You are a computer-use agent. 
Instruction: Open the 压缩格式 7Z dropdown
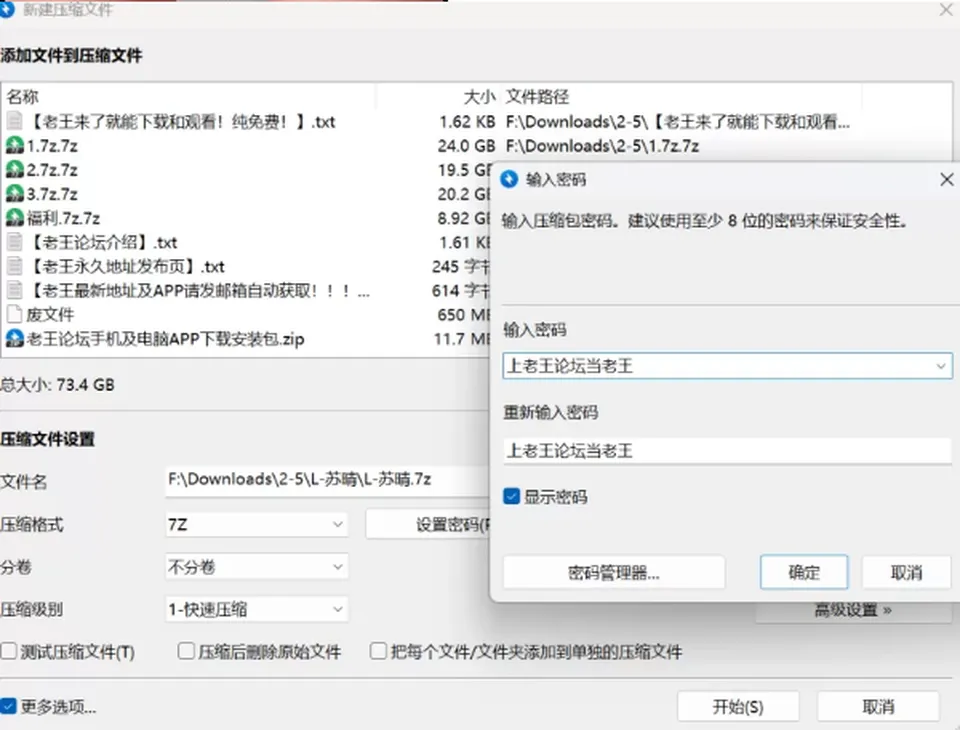(257, 525)
